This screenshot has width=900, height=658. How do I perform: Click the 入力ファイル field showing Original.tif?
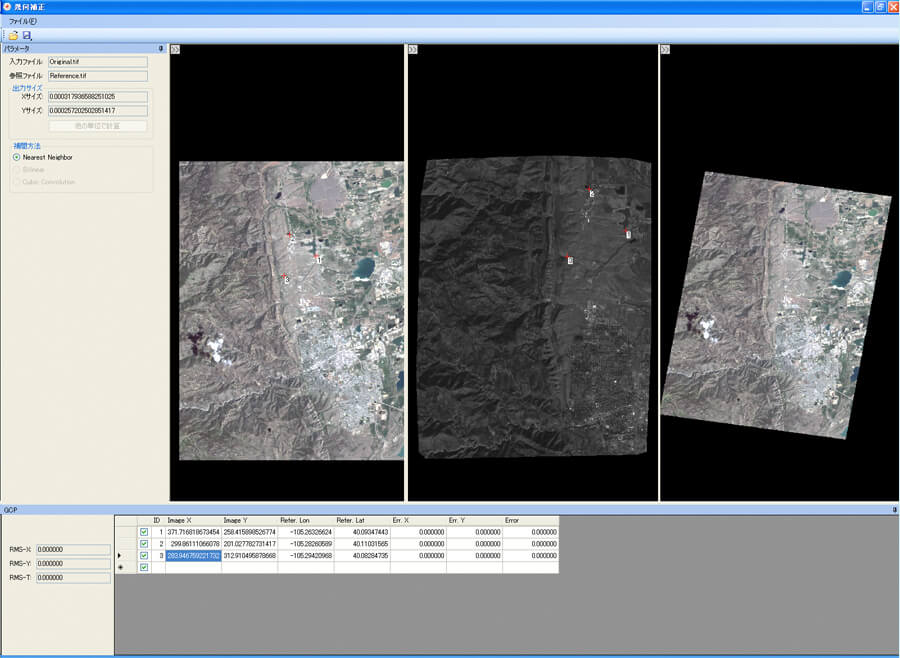point(98,61)
